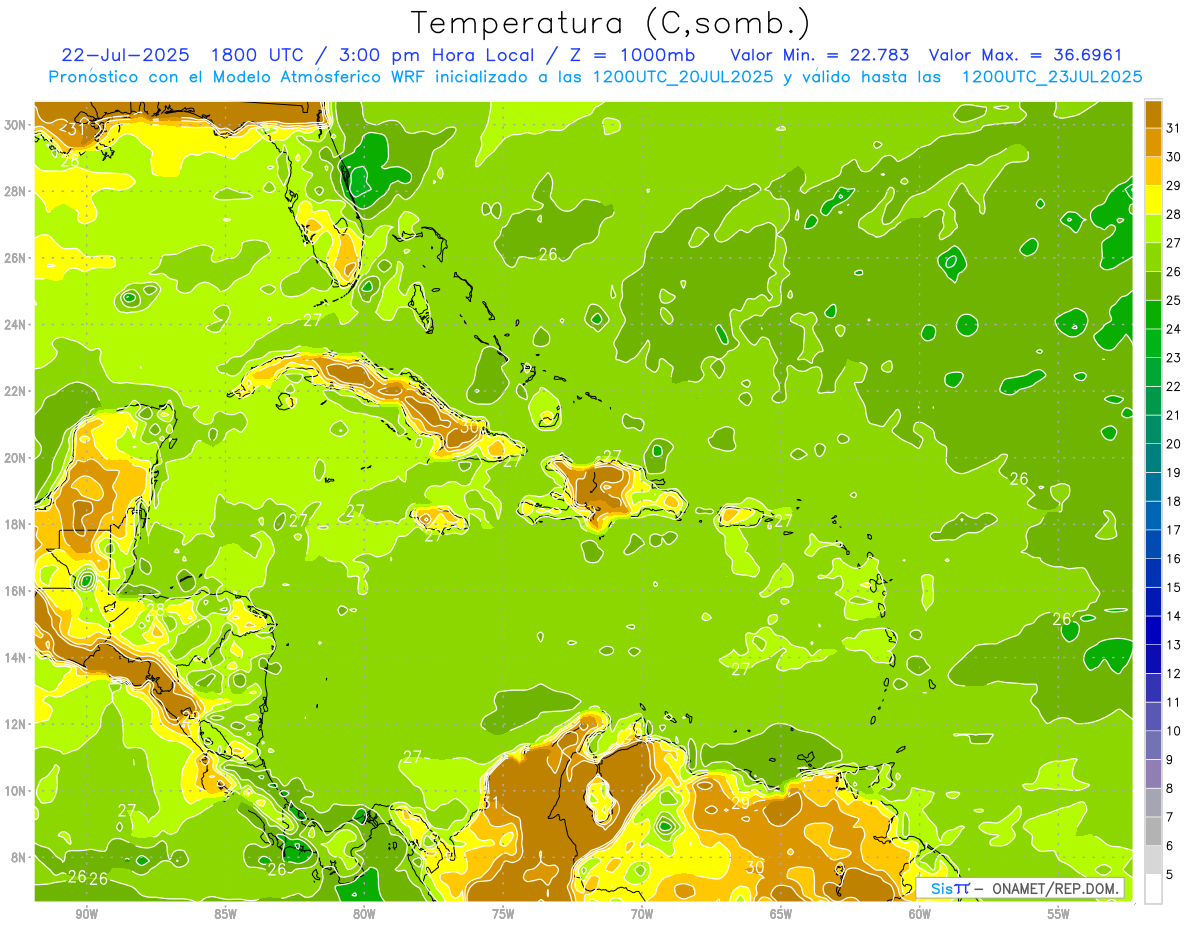Select the legend swatch between 26 and 27

click(1153, 257)
